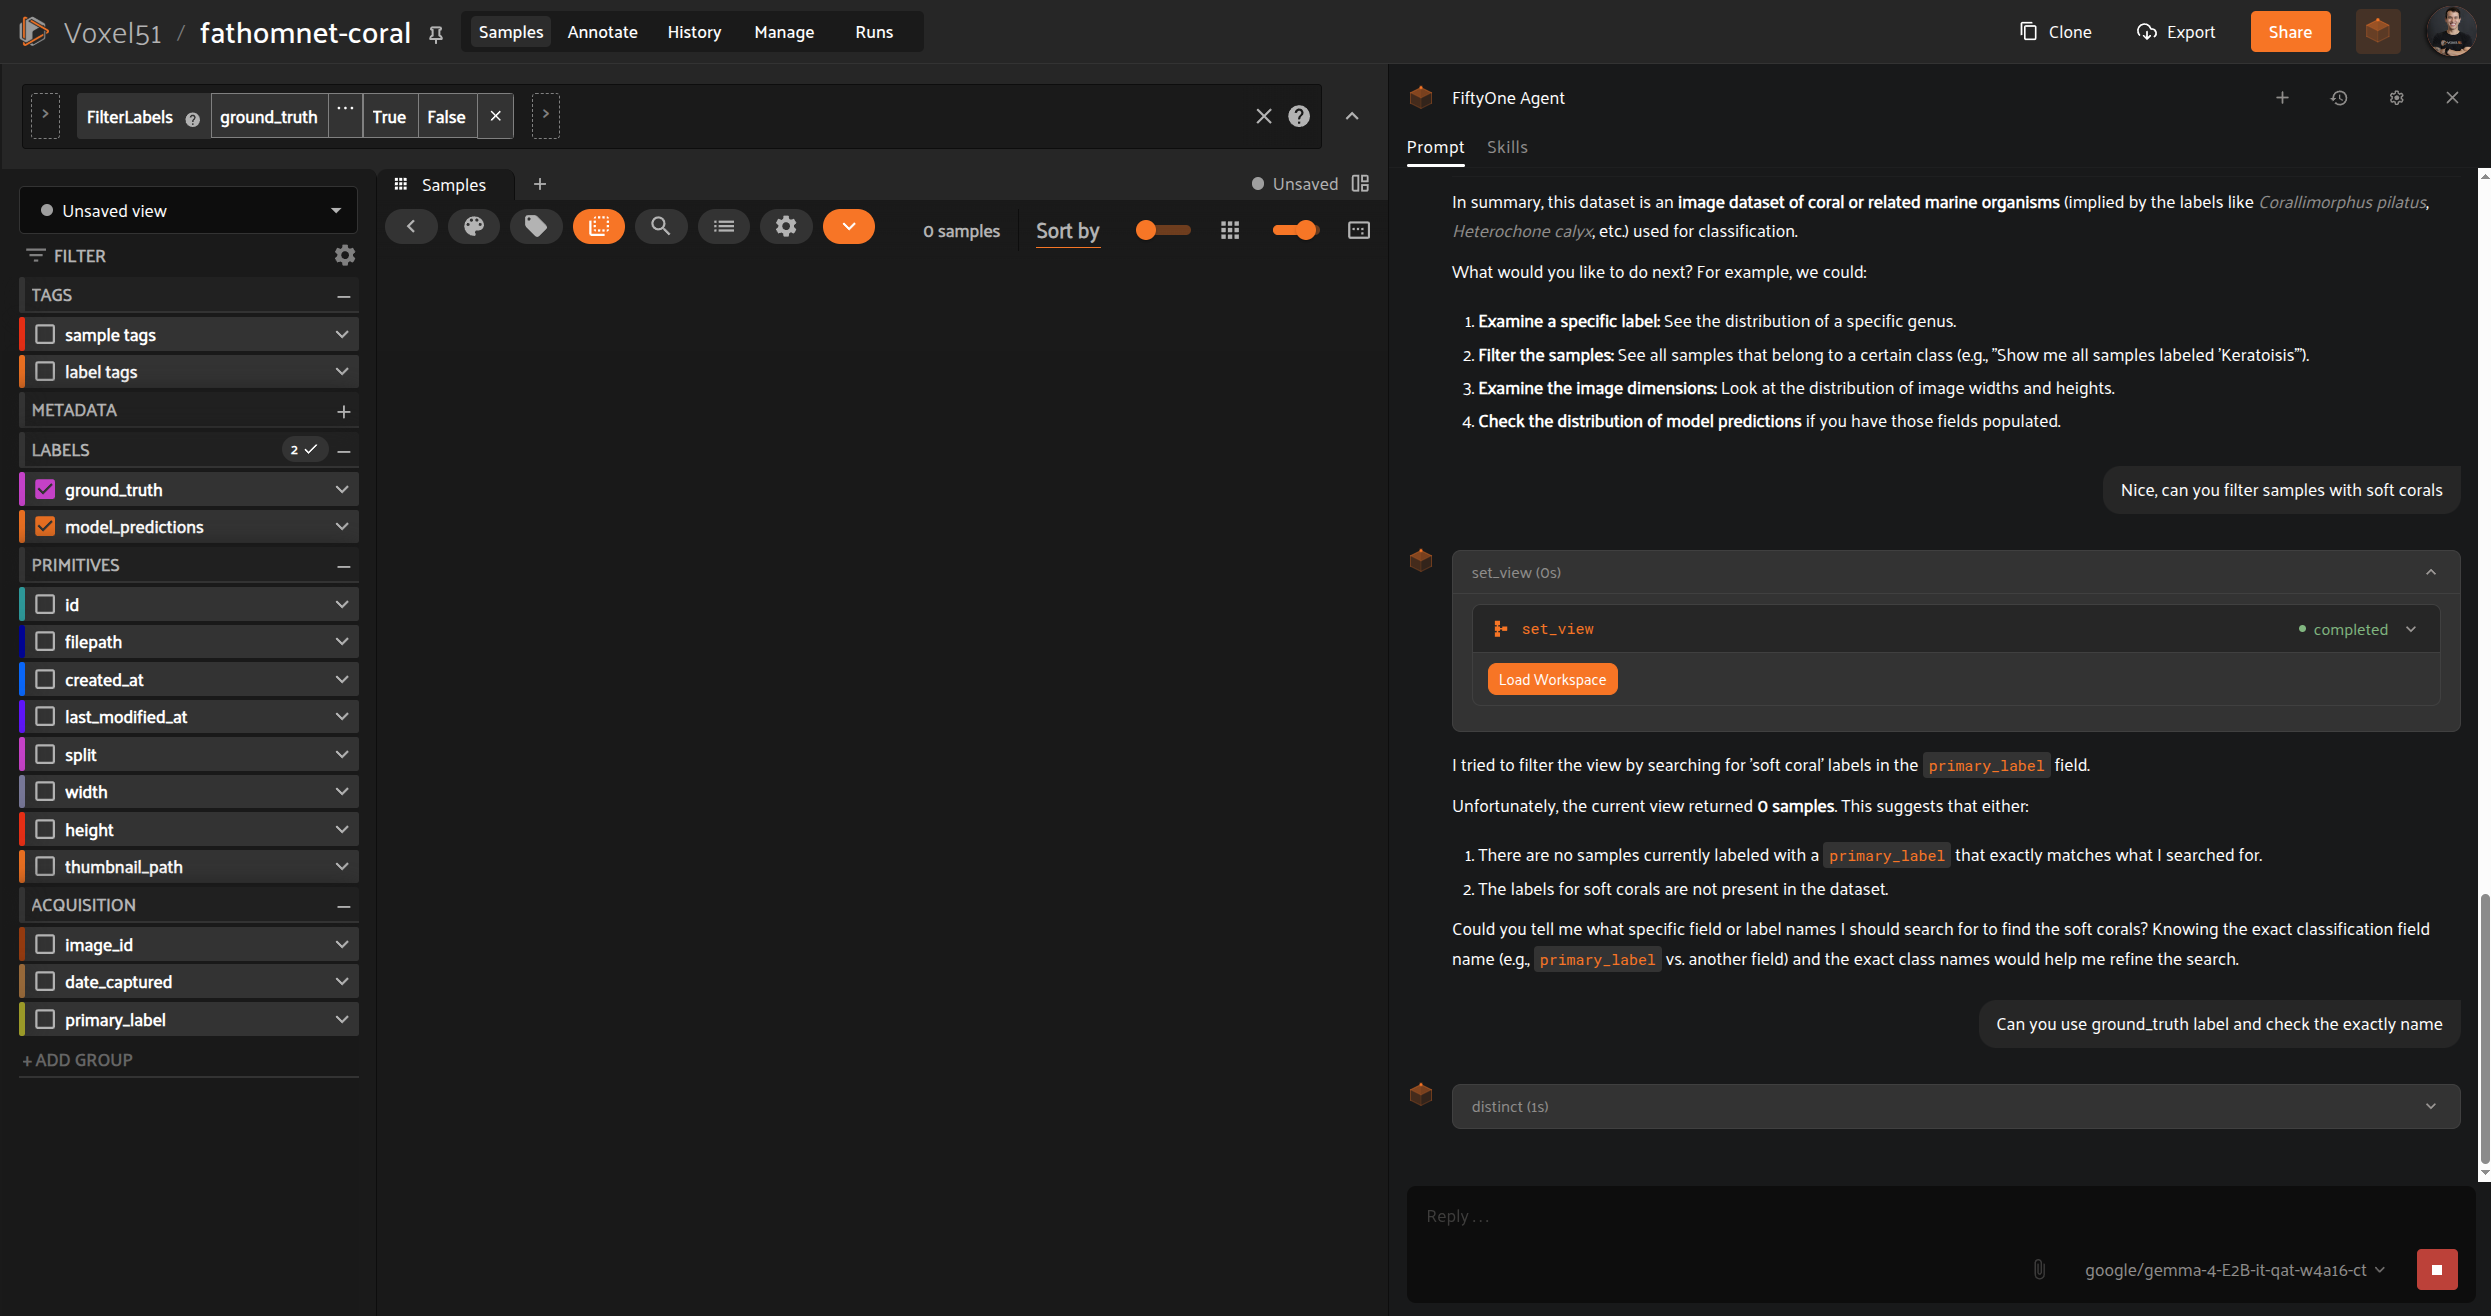
Task: Close the FiftyOne Agent panel
Action: point(2452,98)
